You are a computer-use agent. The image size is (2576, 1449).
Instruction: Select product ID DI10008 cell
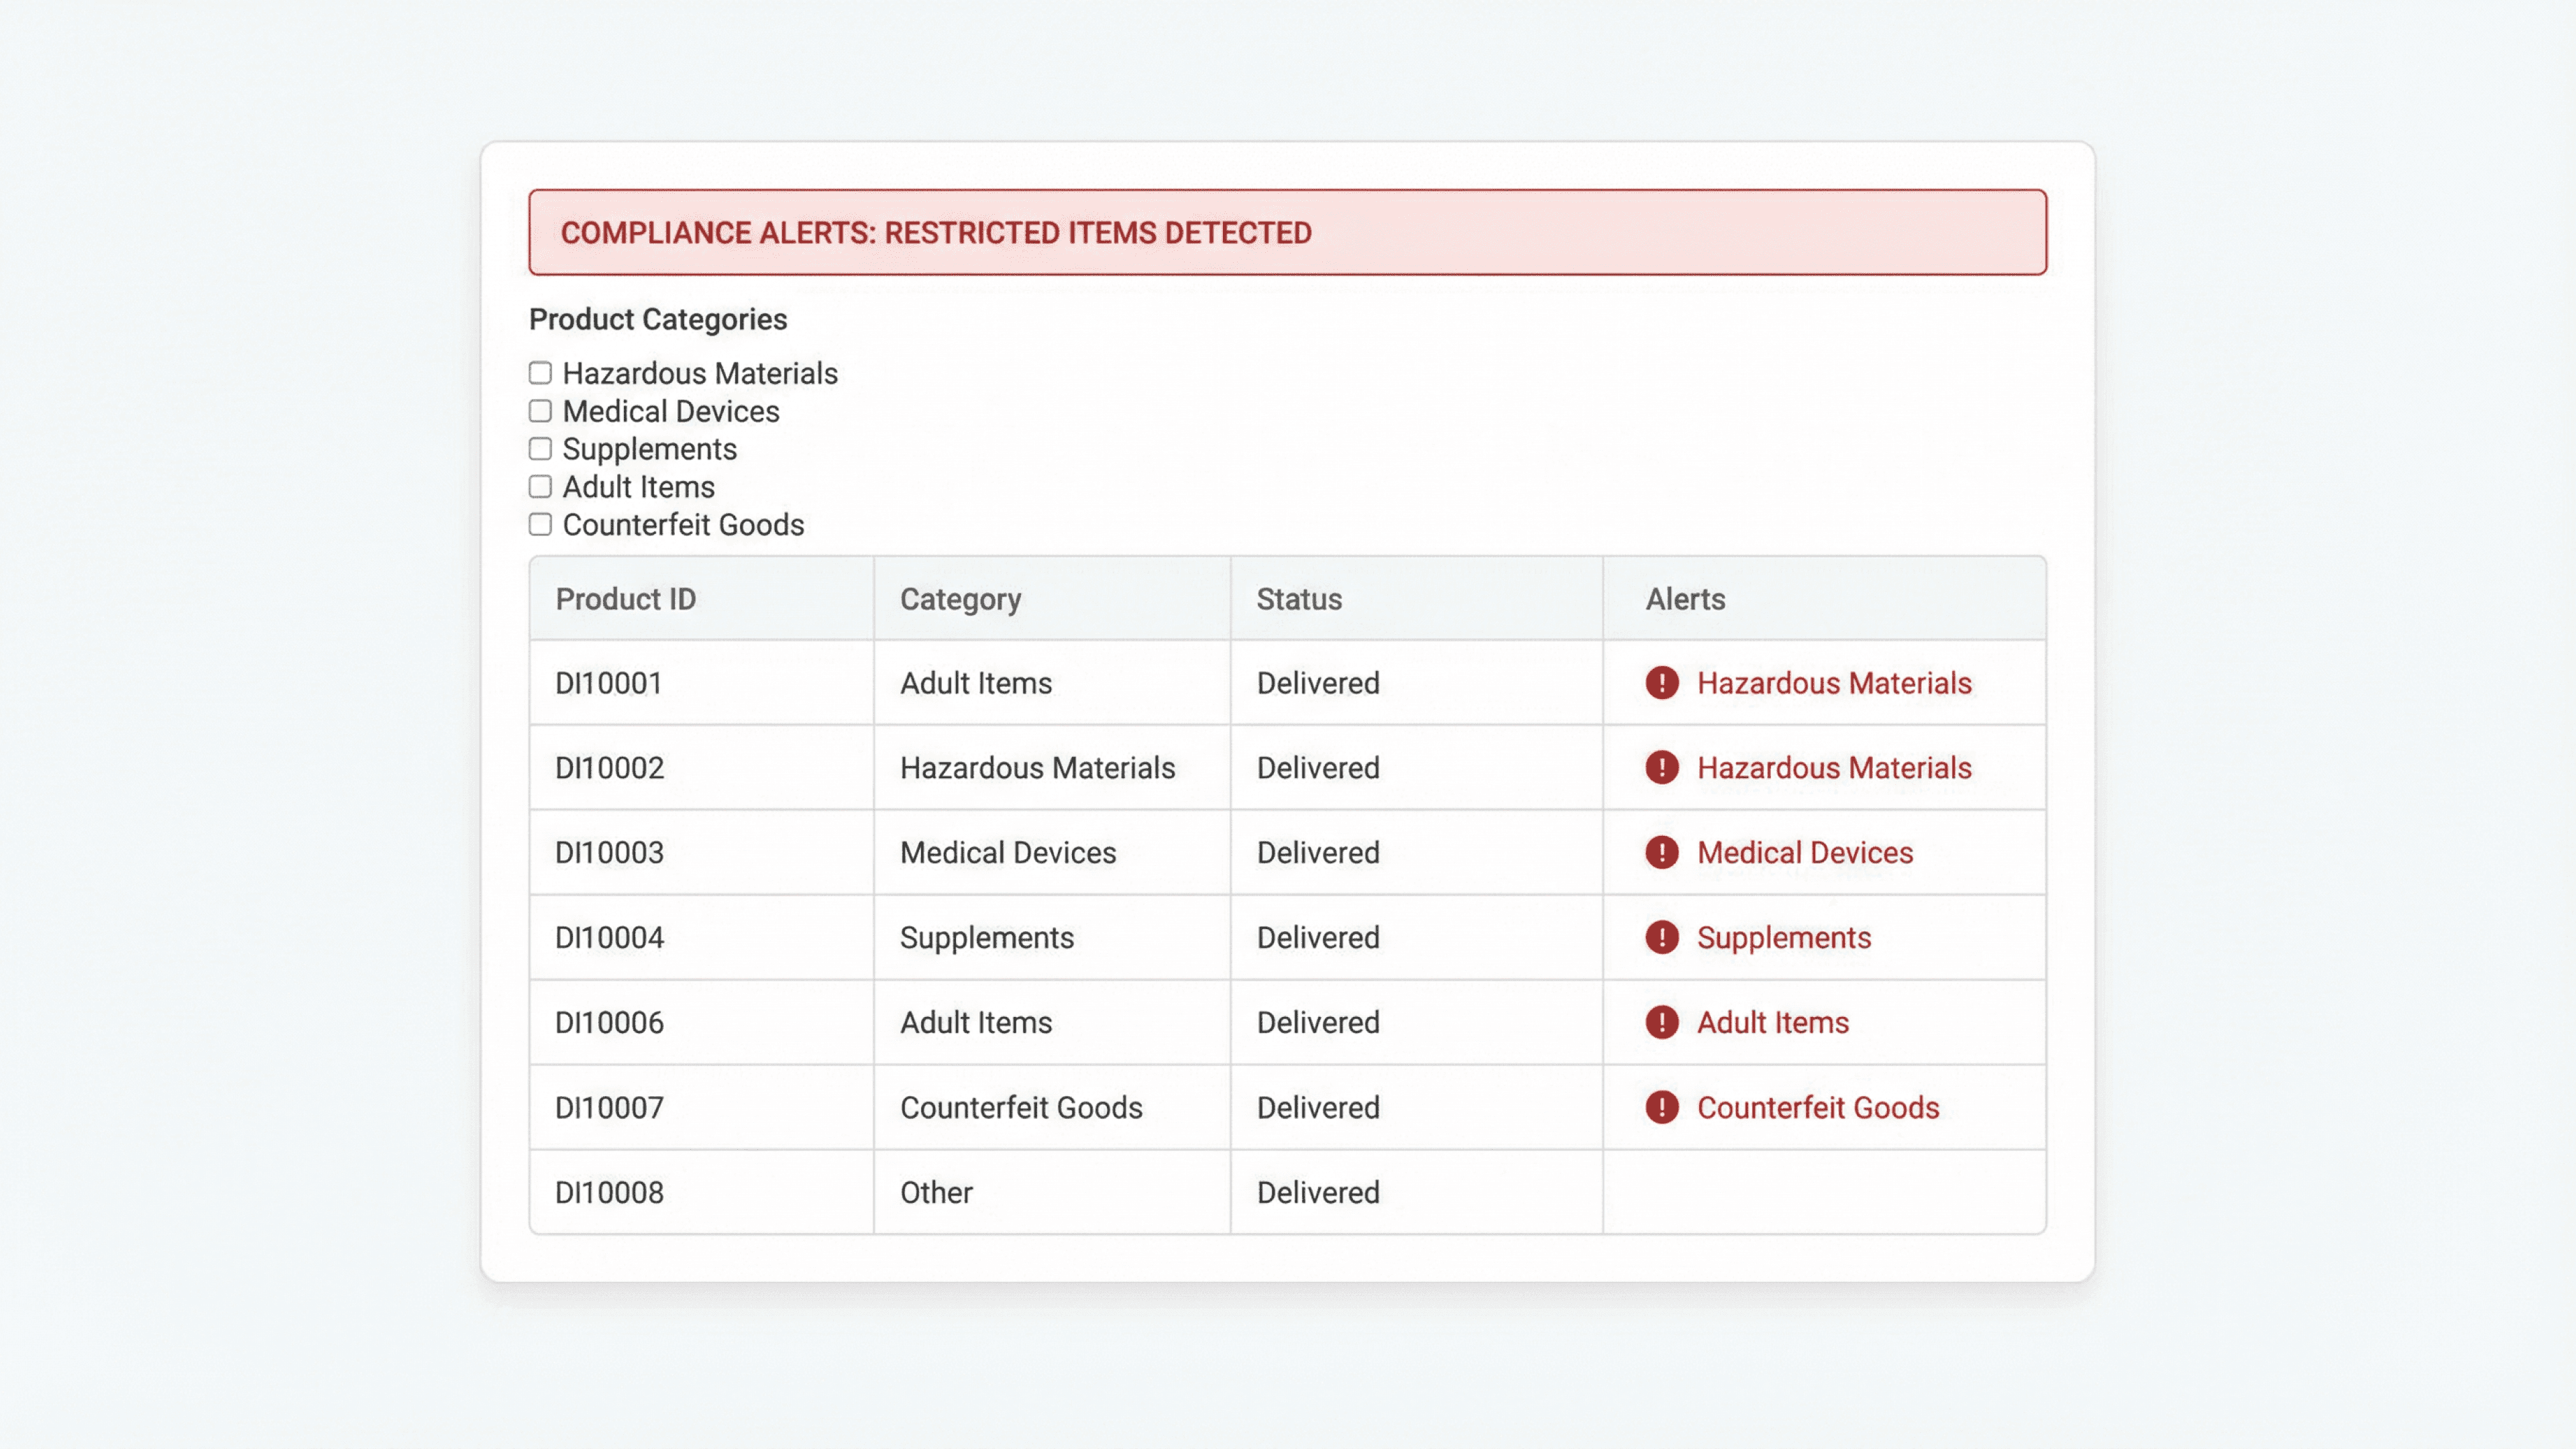609,1192
